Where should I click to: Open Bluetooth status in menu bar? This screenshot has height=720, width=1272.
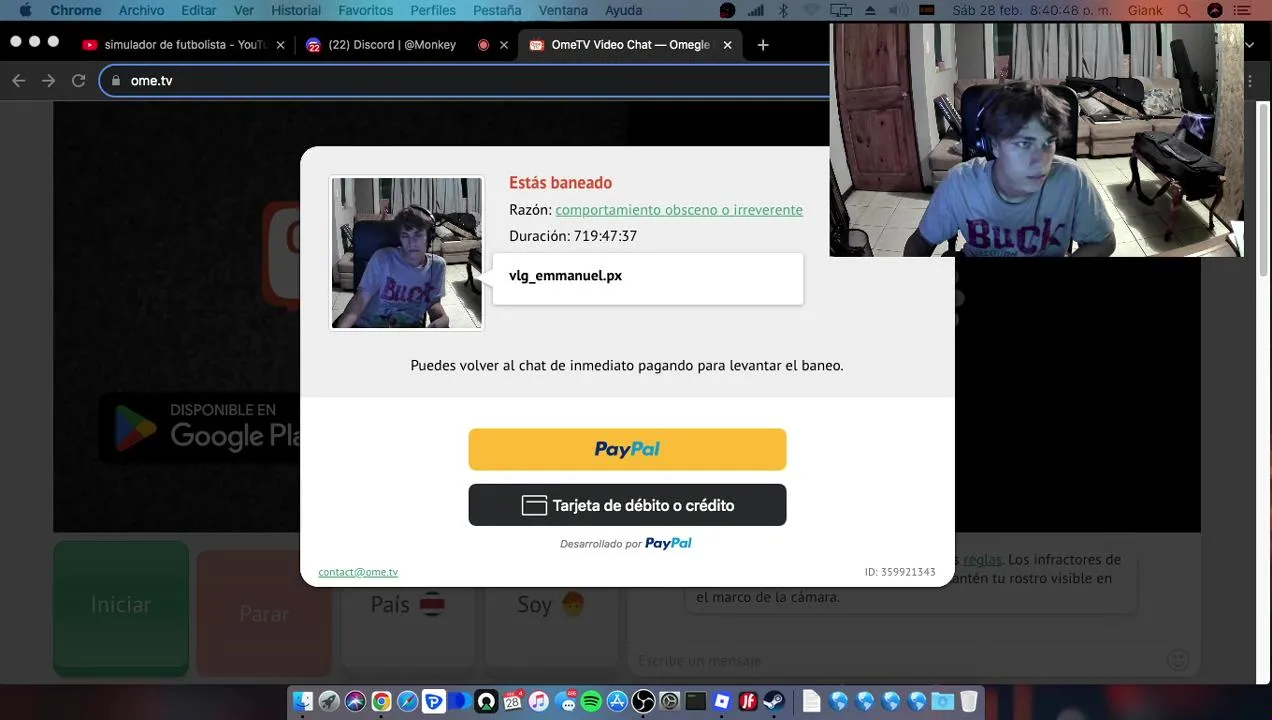point(783,10)
